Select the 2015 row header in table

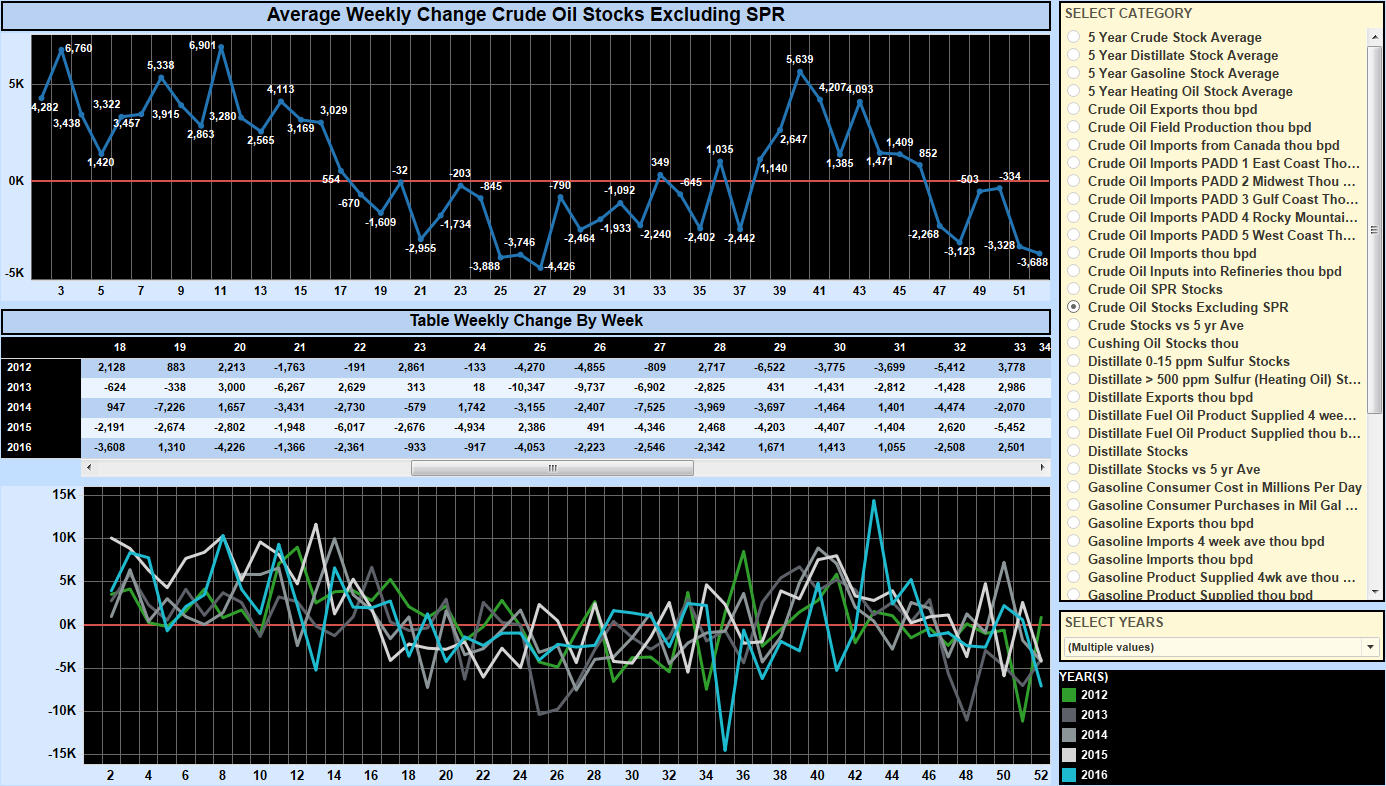point(41,427)
